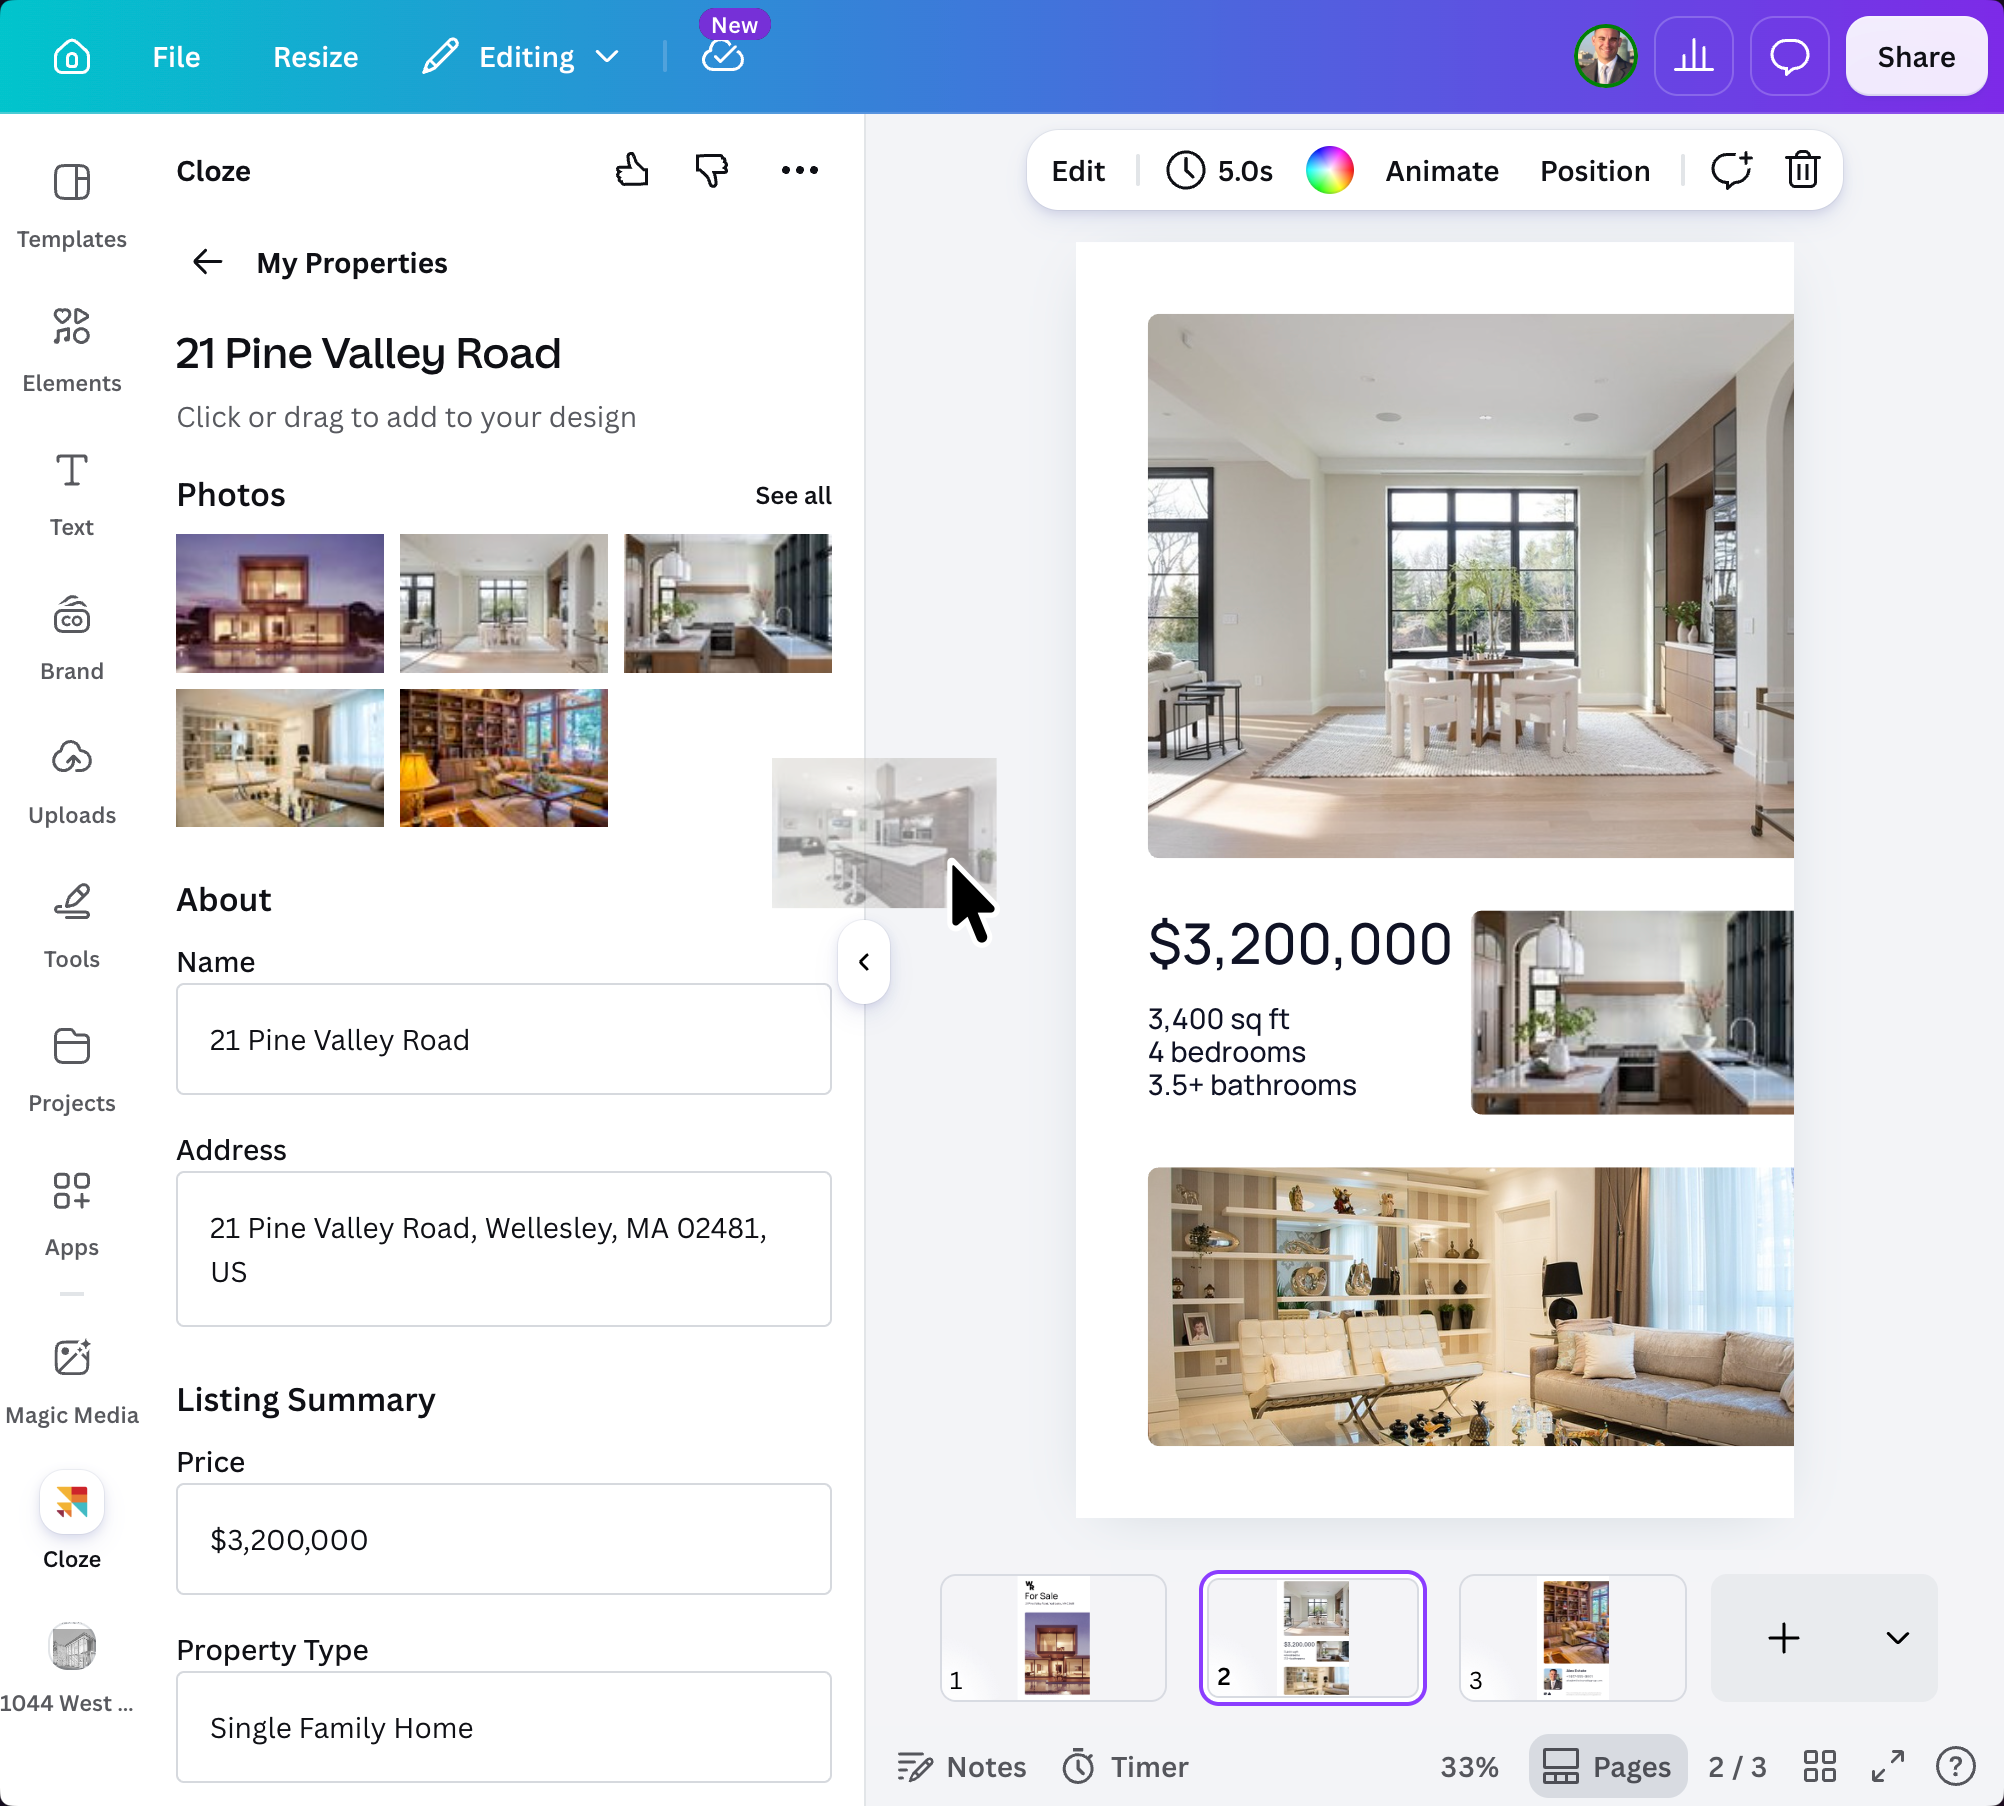The height and width of the screenshot is (1806, 2004).
Task: Open the help question mark icon
Action: tap(1956, 1767)
